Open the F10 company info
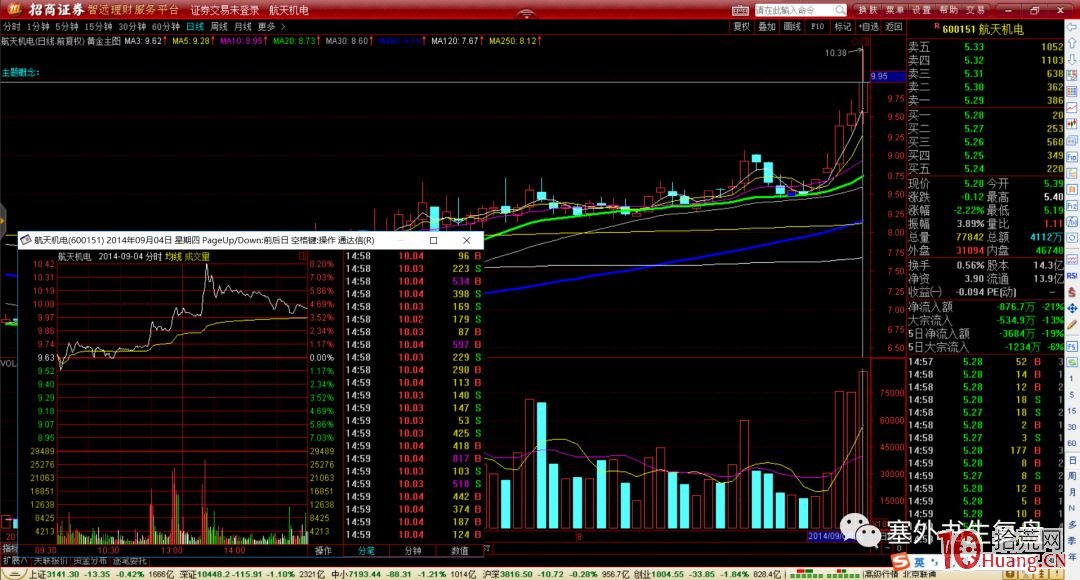Viewport: 1080px width, 580px height. (818, 27)
